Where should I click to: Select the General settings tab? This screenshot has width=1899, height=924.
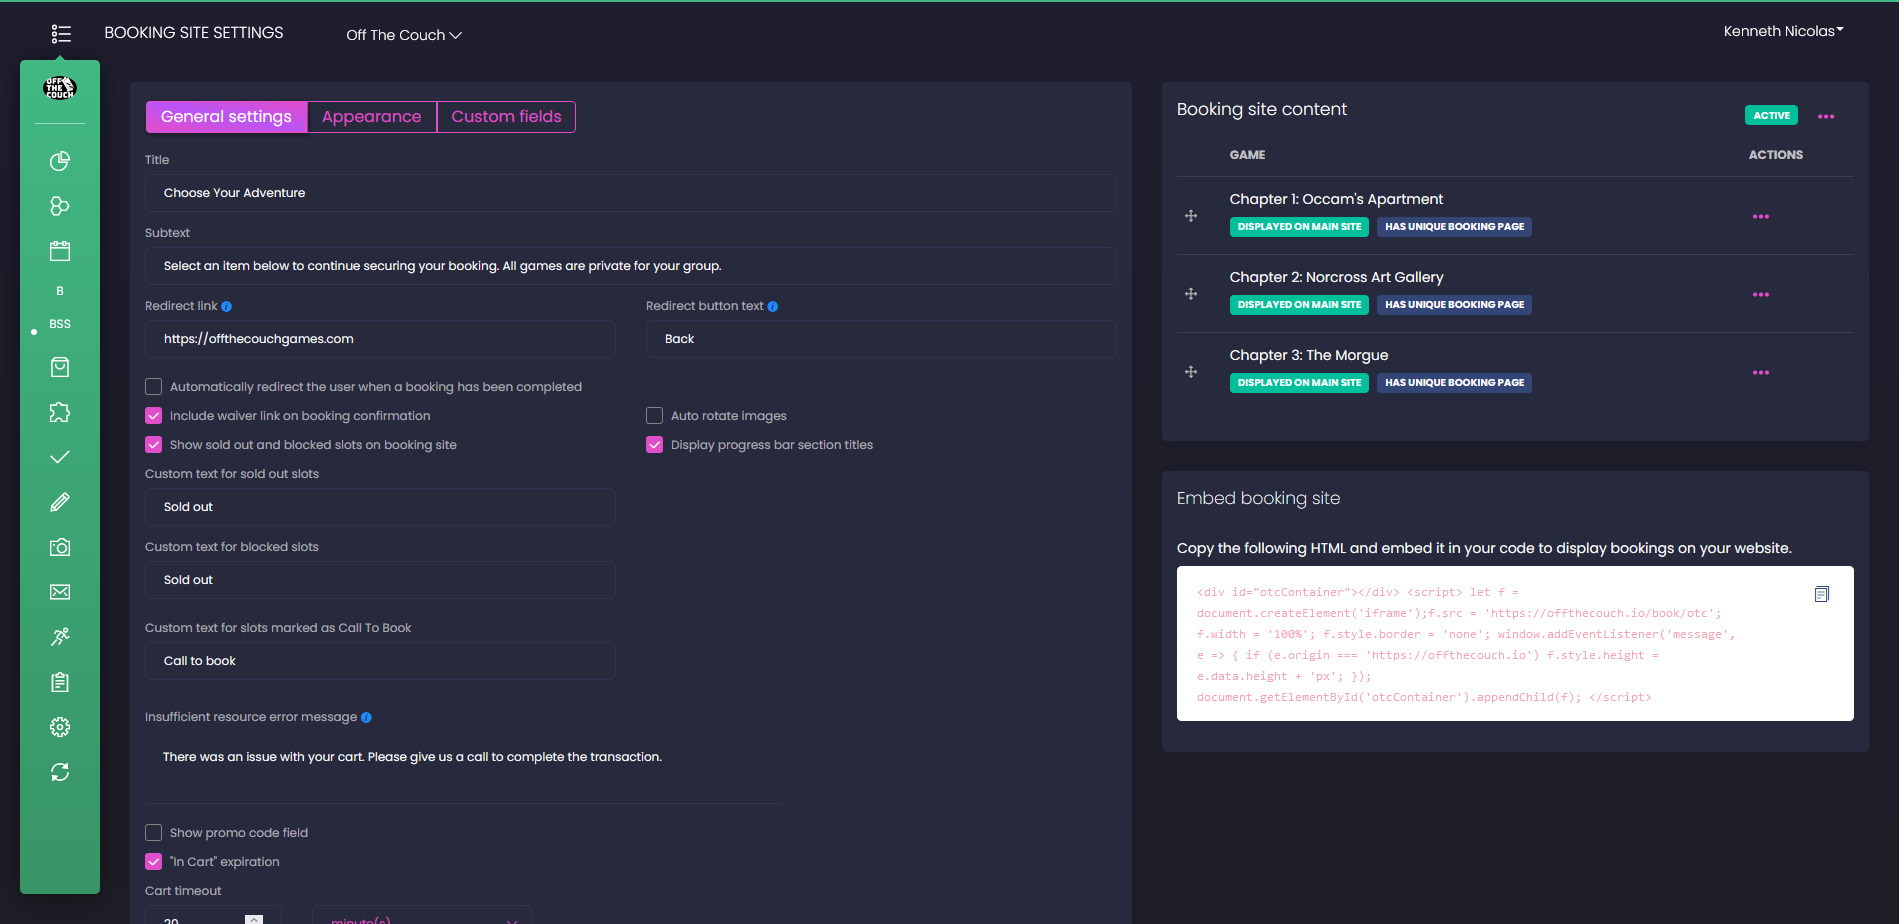click(226, 117)
